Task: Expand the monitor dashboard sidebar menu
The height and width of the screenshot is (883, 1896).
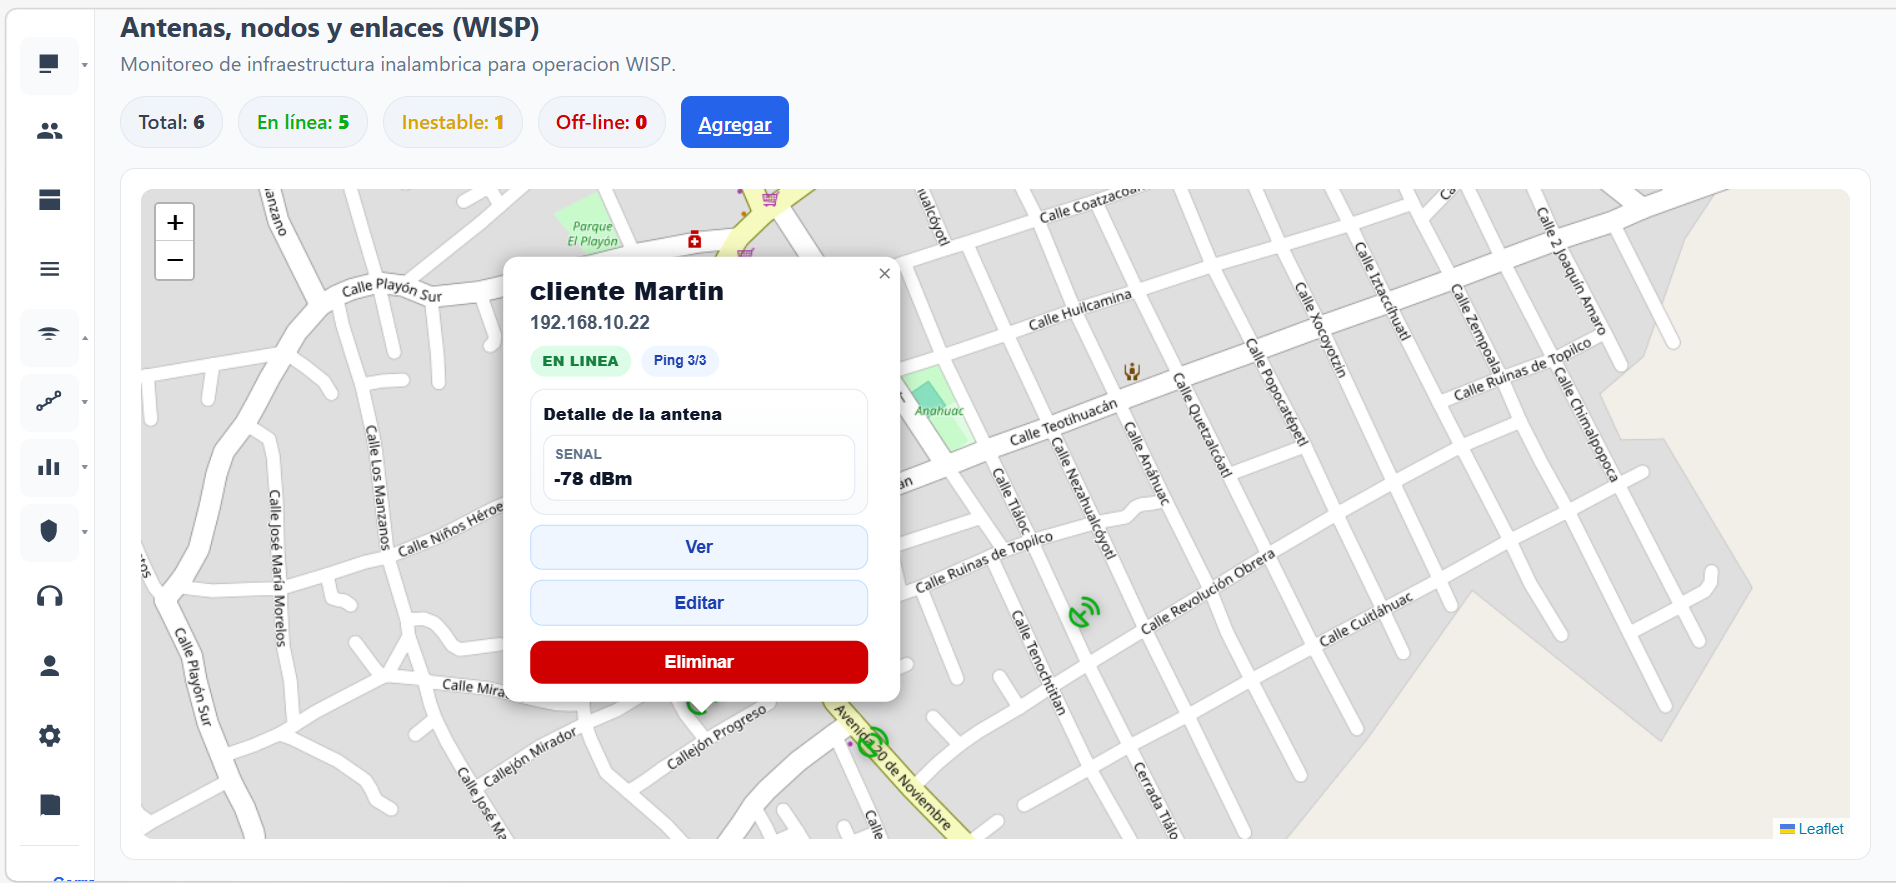Action: click(x=49, y=65)
